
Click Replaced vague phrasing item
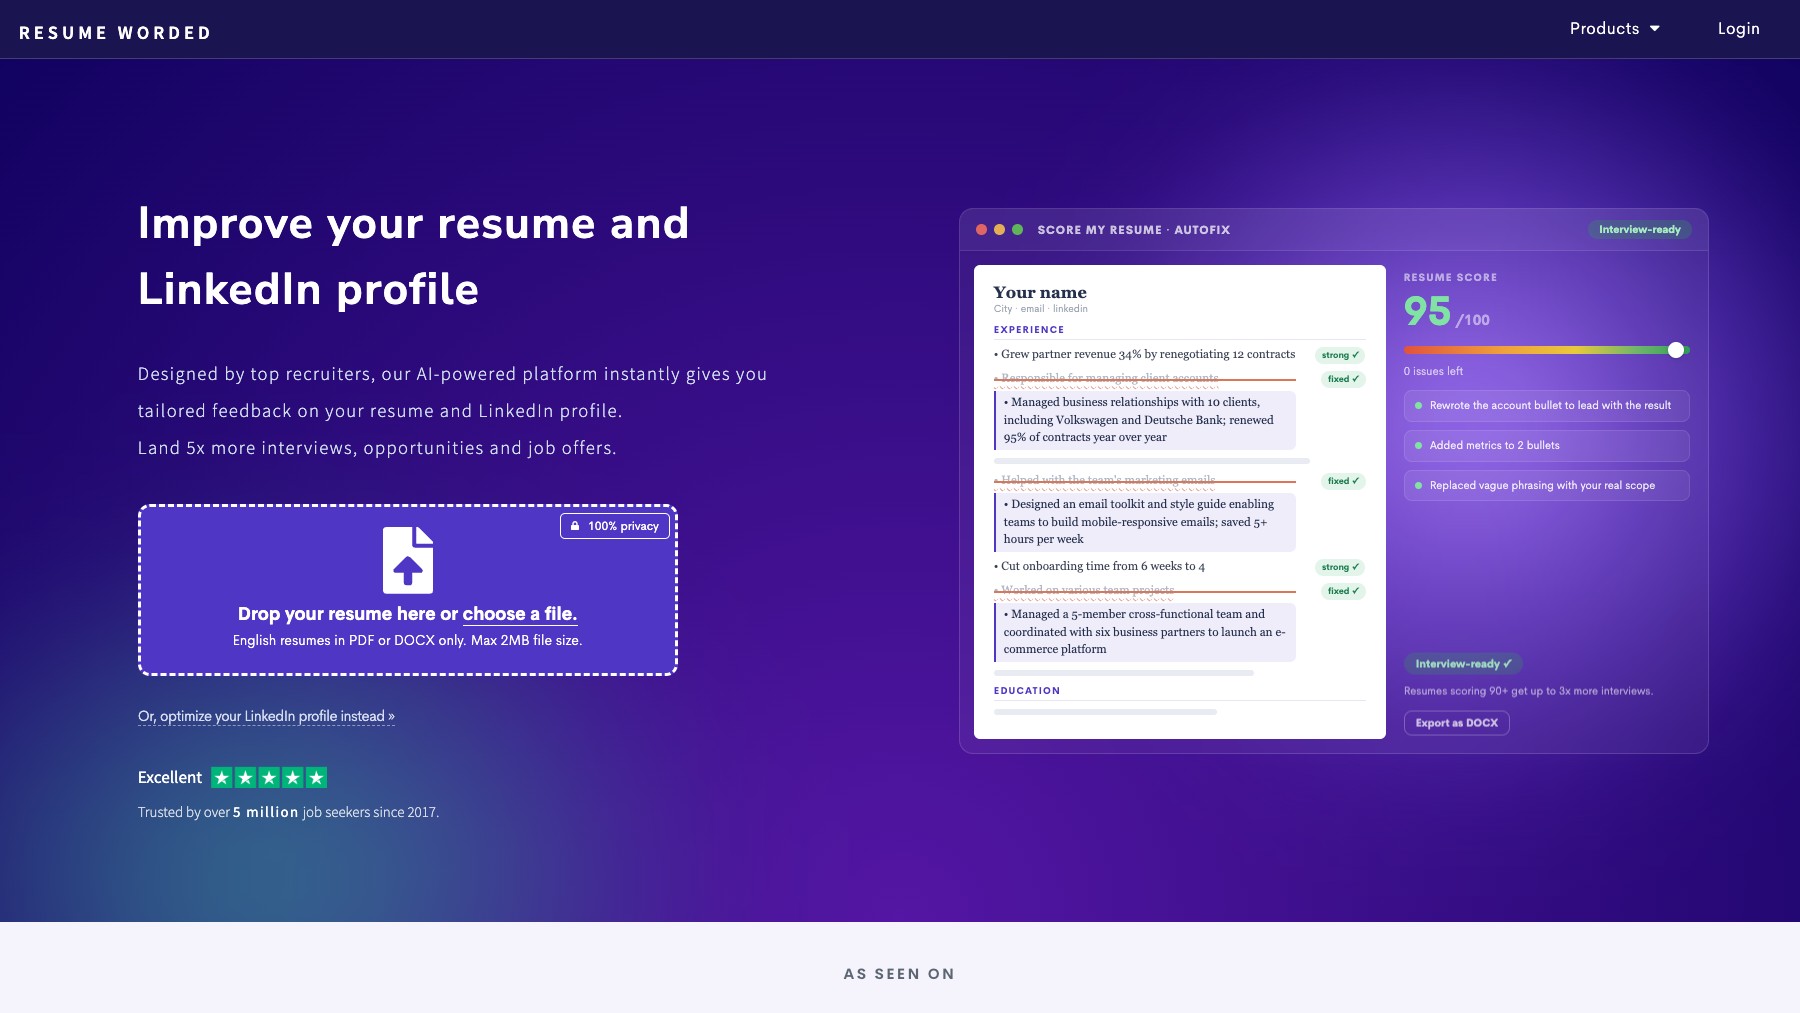click(x=1546, y=485)
